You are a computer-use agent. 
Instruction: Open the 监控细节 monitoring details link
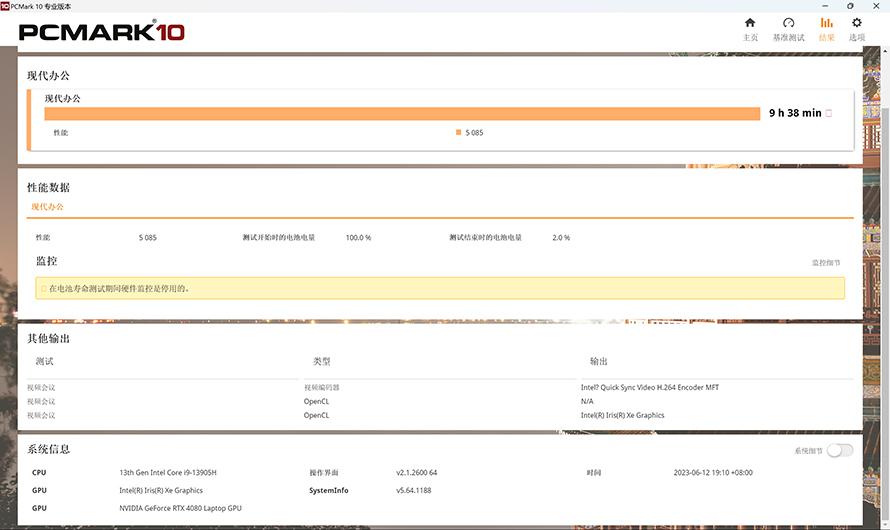coord(826,263)
